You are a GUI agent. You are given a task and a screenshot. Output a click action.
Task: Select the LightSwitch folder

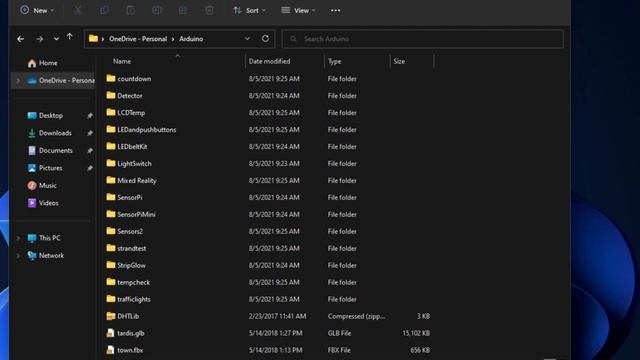tap(129, 163)
